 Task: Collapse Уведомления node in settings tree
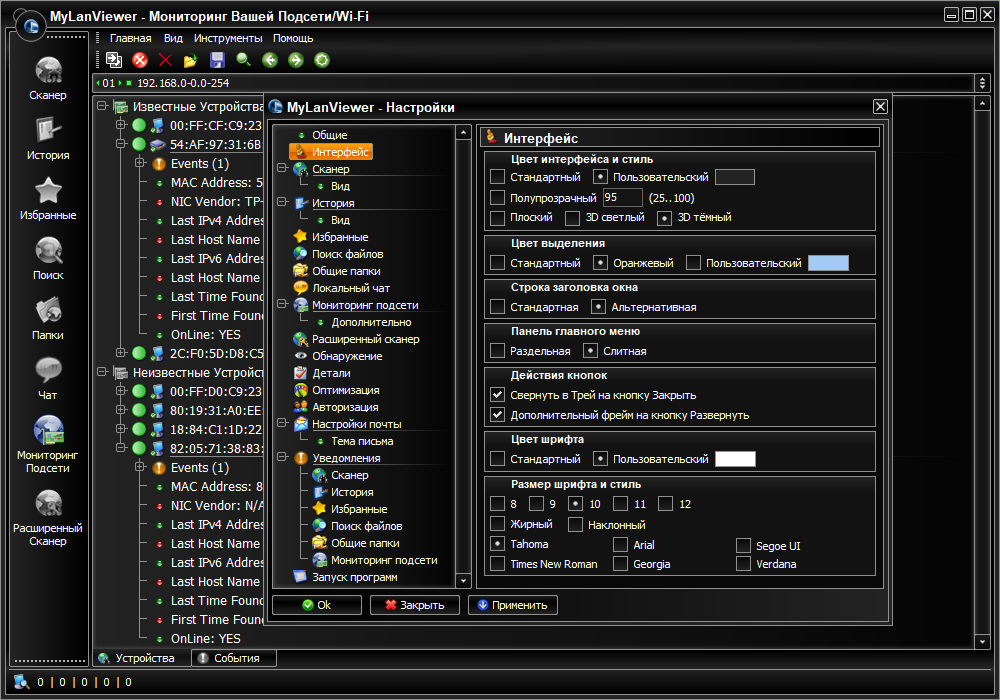pos(283,457)
